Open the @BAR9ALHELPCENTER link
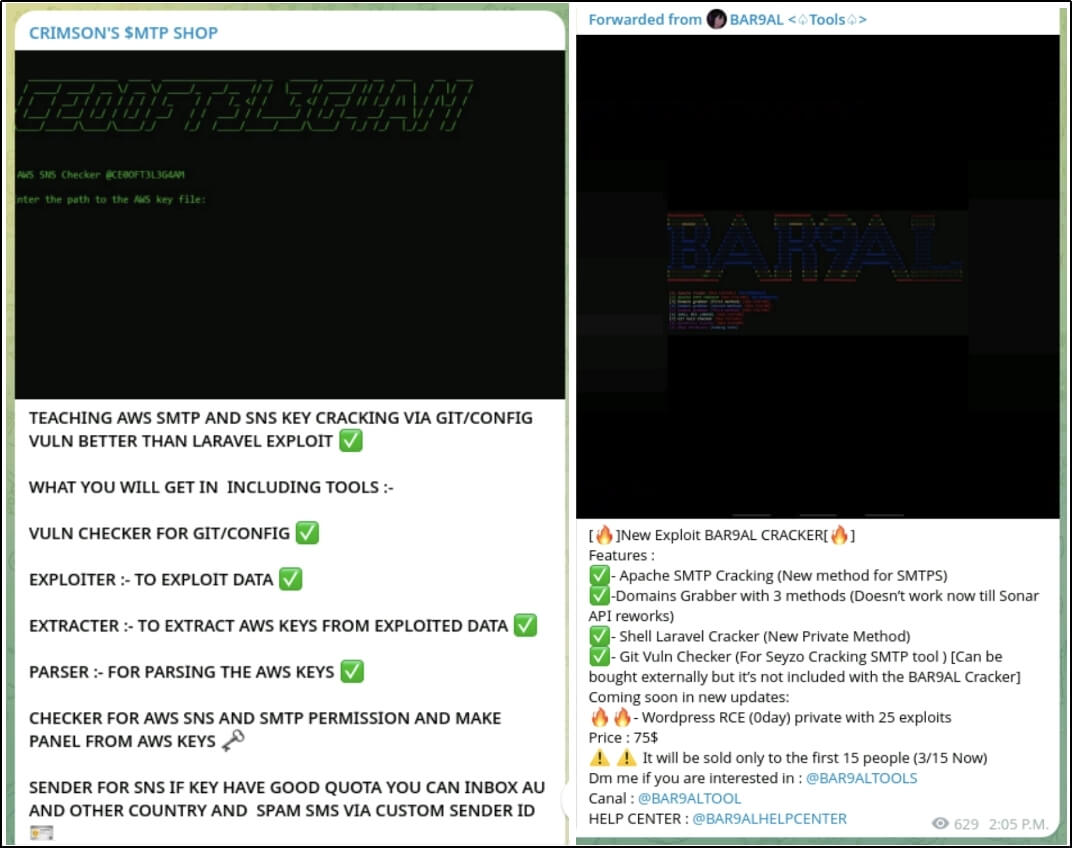 [769, 819]
